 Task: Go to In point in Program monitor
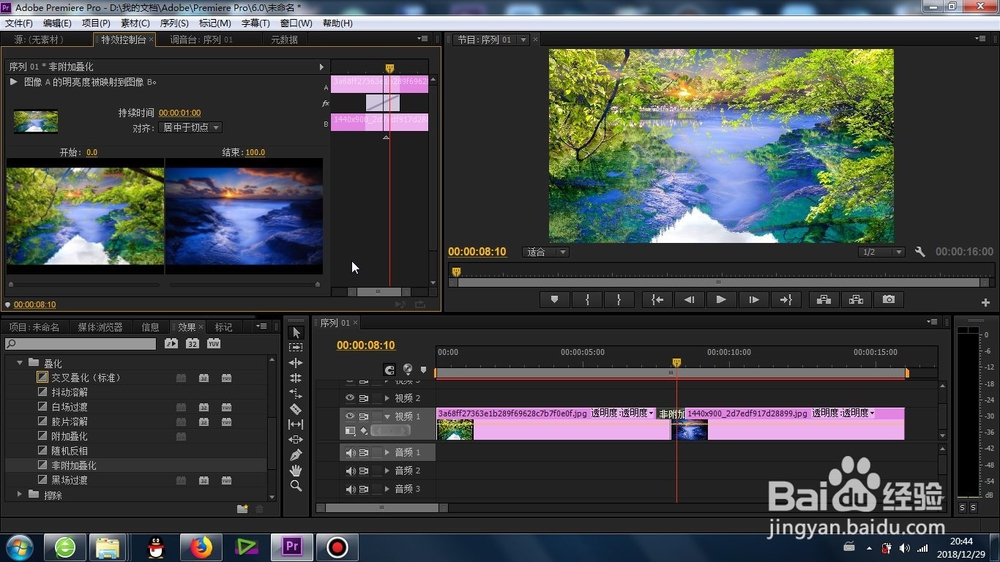pos(657,299)
